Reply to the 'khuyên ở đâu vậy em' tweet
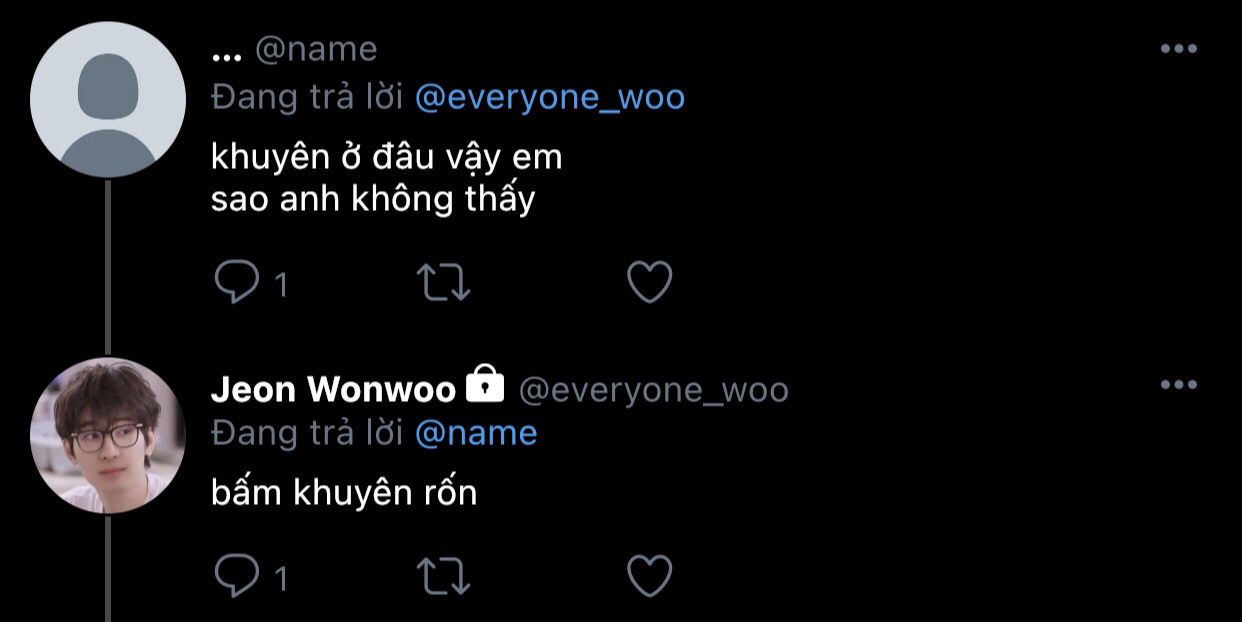This screenshot has height=622, width=1242. [x=237, y=284]
